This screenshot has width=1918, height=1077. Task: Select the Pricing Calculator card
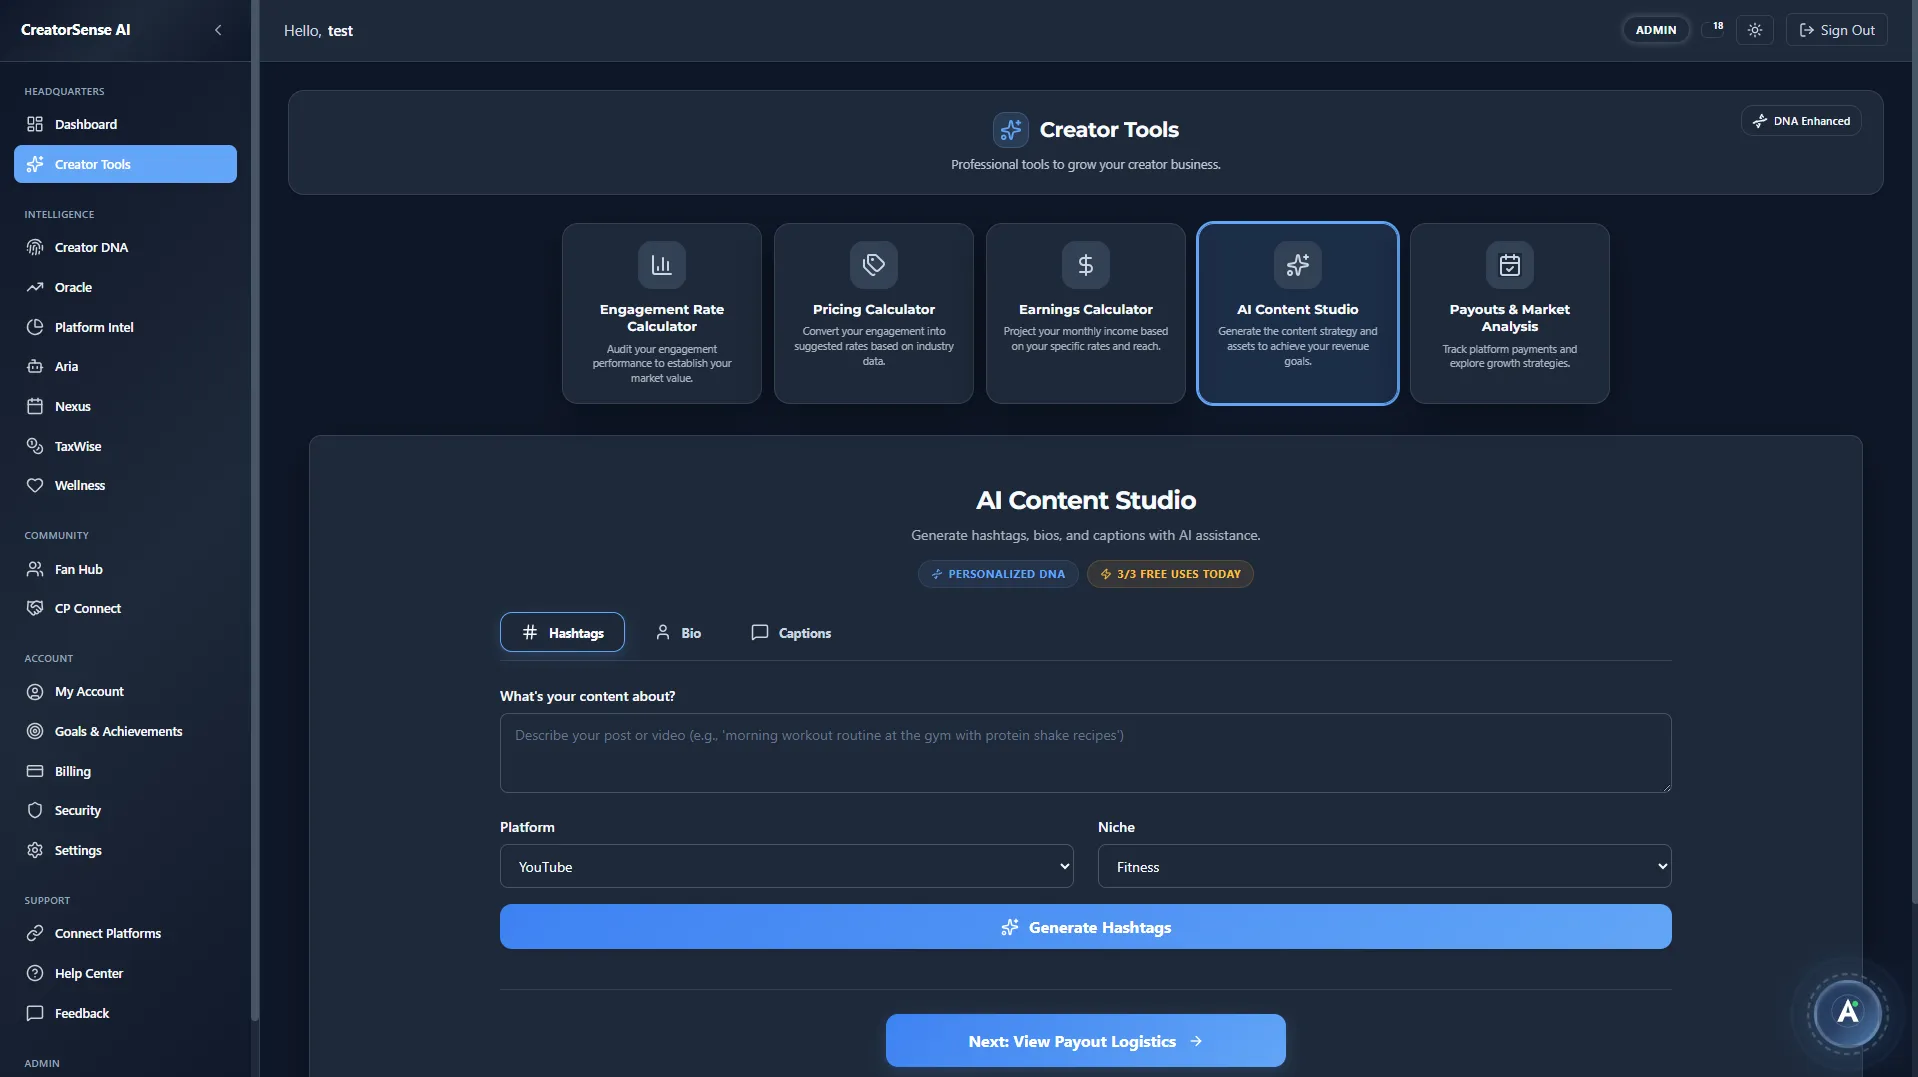[873, 313]
